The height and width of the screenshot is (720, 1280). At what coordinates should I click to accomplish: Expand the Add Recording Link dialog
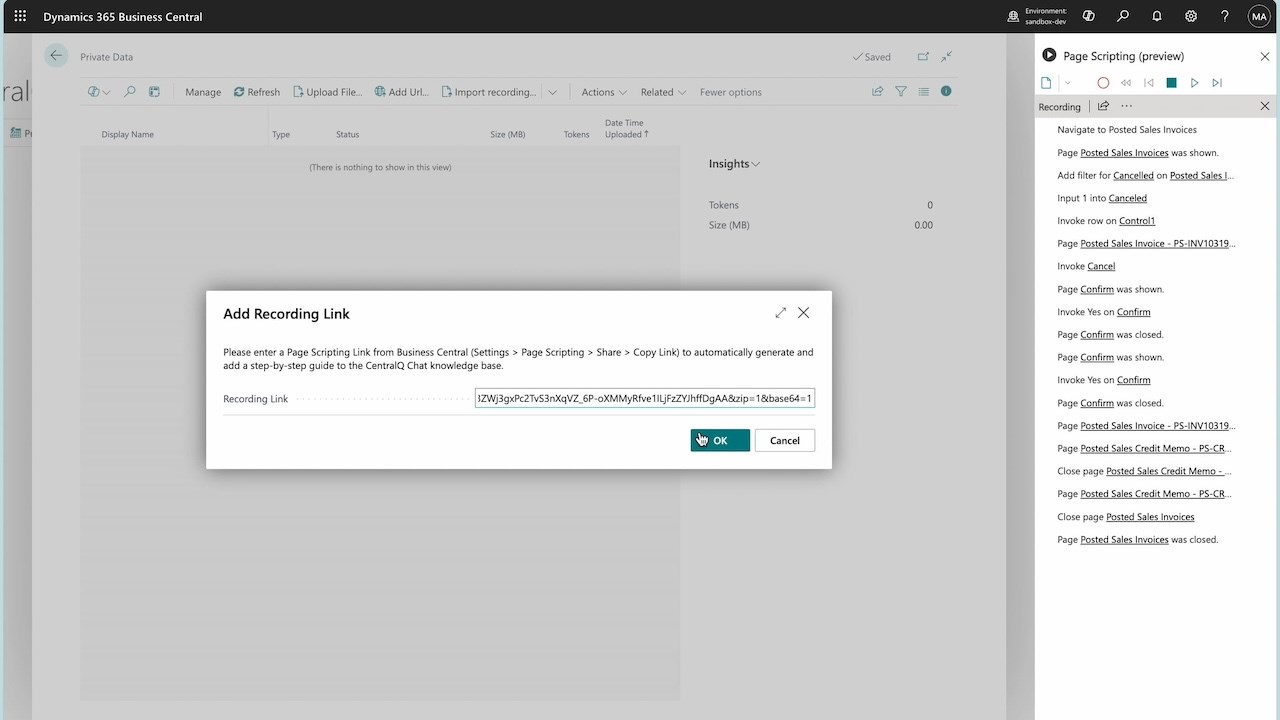point(780,313)
